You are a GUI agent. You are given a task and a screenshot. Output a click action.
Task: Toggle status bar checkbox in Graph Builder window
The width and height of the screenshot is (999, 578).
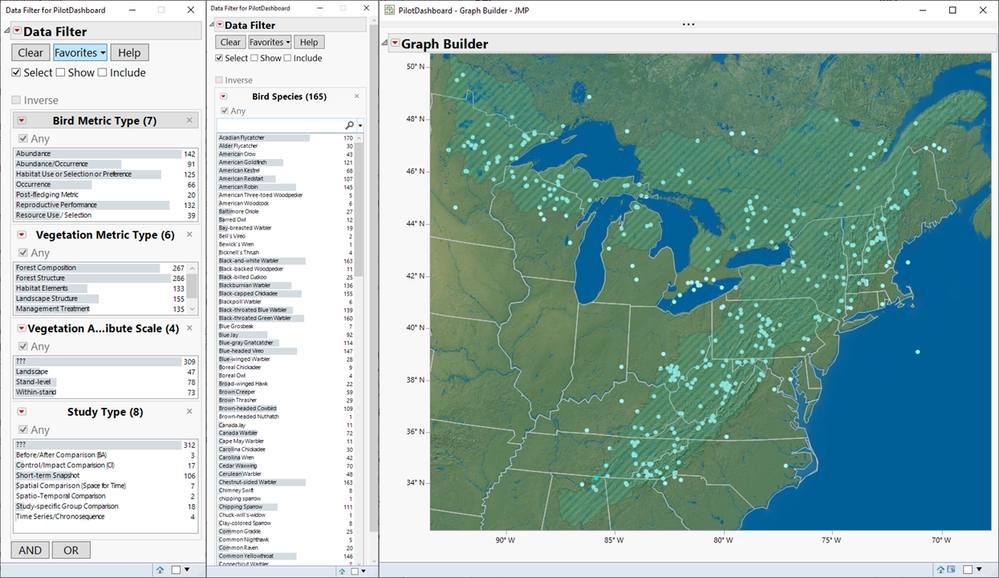pyautogui.click(x=967, y=569)
